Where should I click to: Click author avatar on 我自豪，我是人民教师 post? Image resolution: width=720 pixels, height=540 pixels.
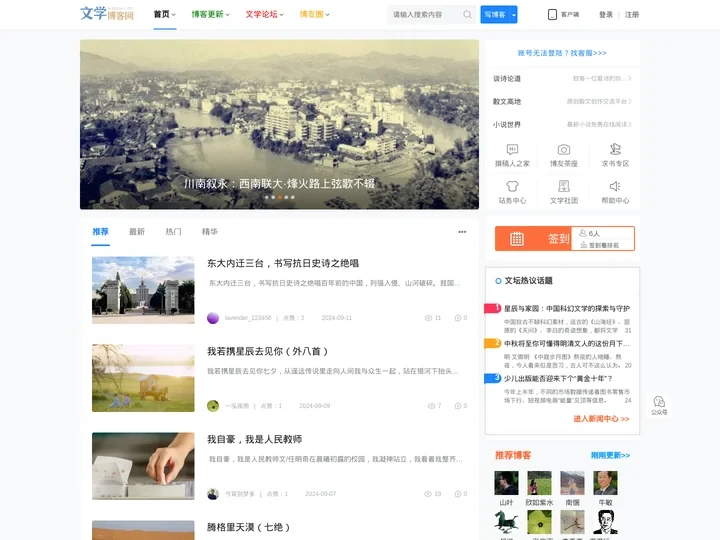click(x=213, y=494)
